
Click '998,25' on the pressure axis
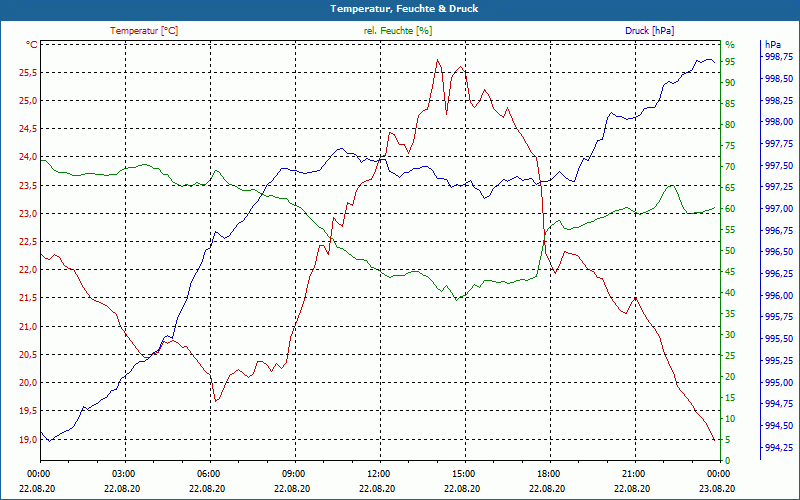tap(779, 101)
